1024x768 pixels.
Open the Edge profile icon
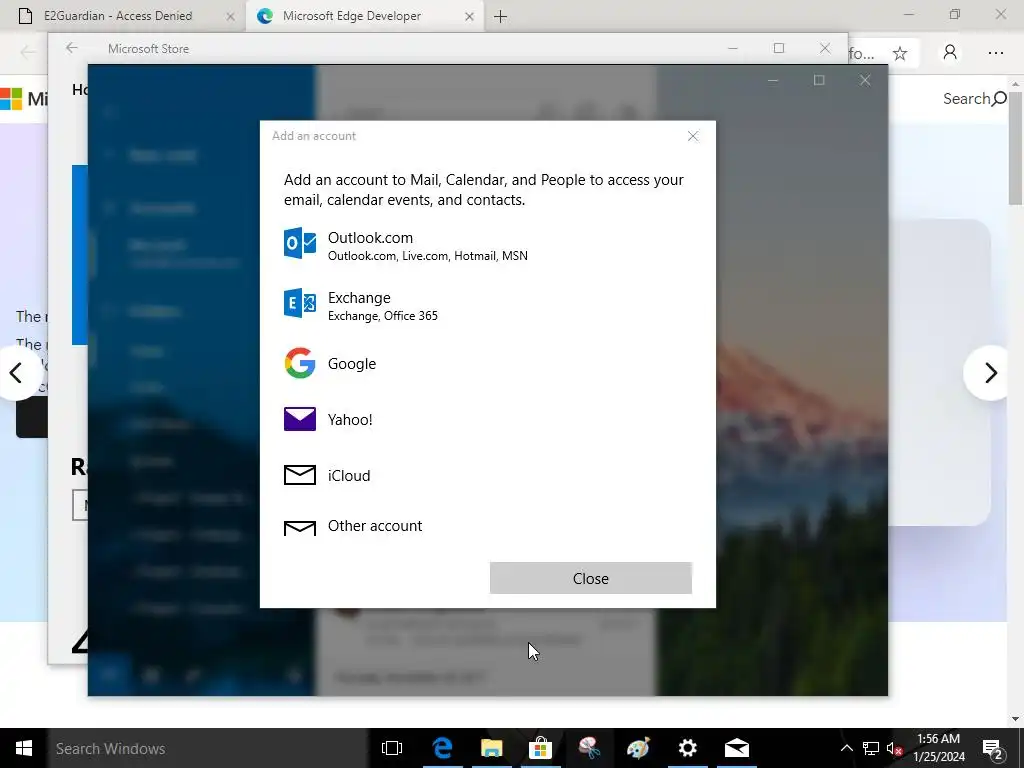950,53
